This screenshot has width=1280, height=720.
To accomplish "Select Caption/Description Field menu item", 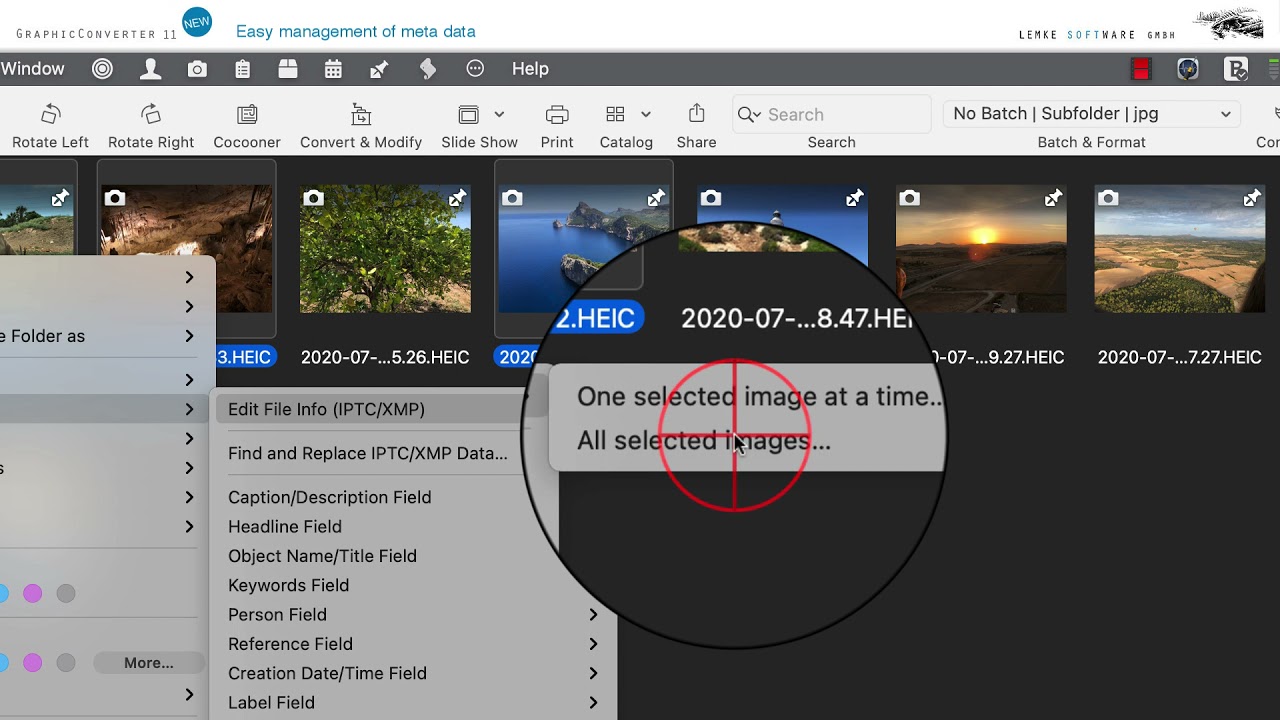I will 330,497.
